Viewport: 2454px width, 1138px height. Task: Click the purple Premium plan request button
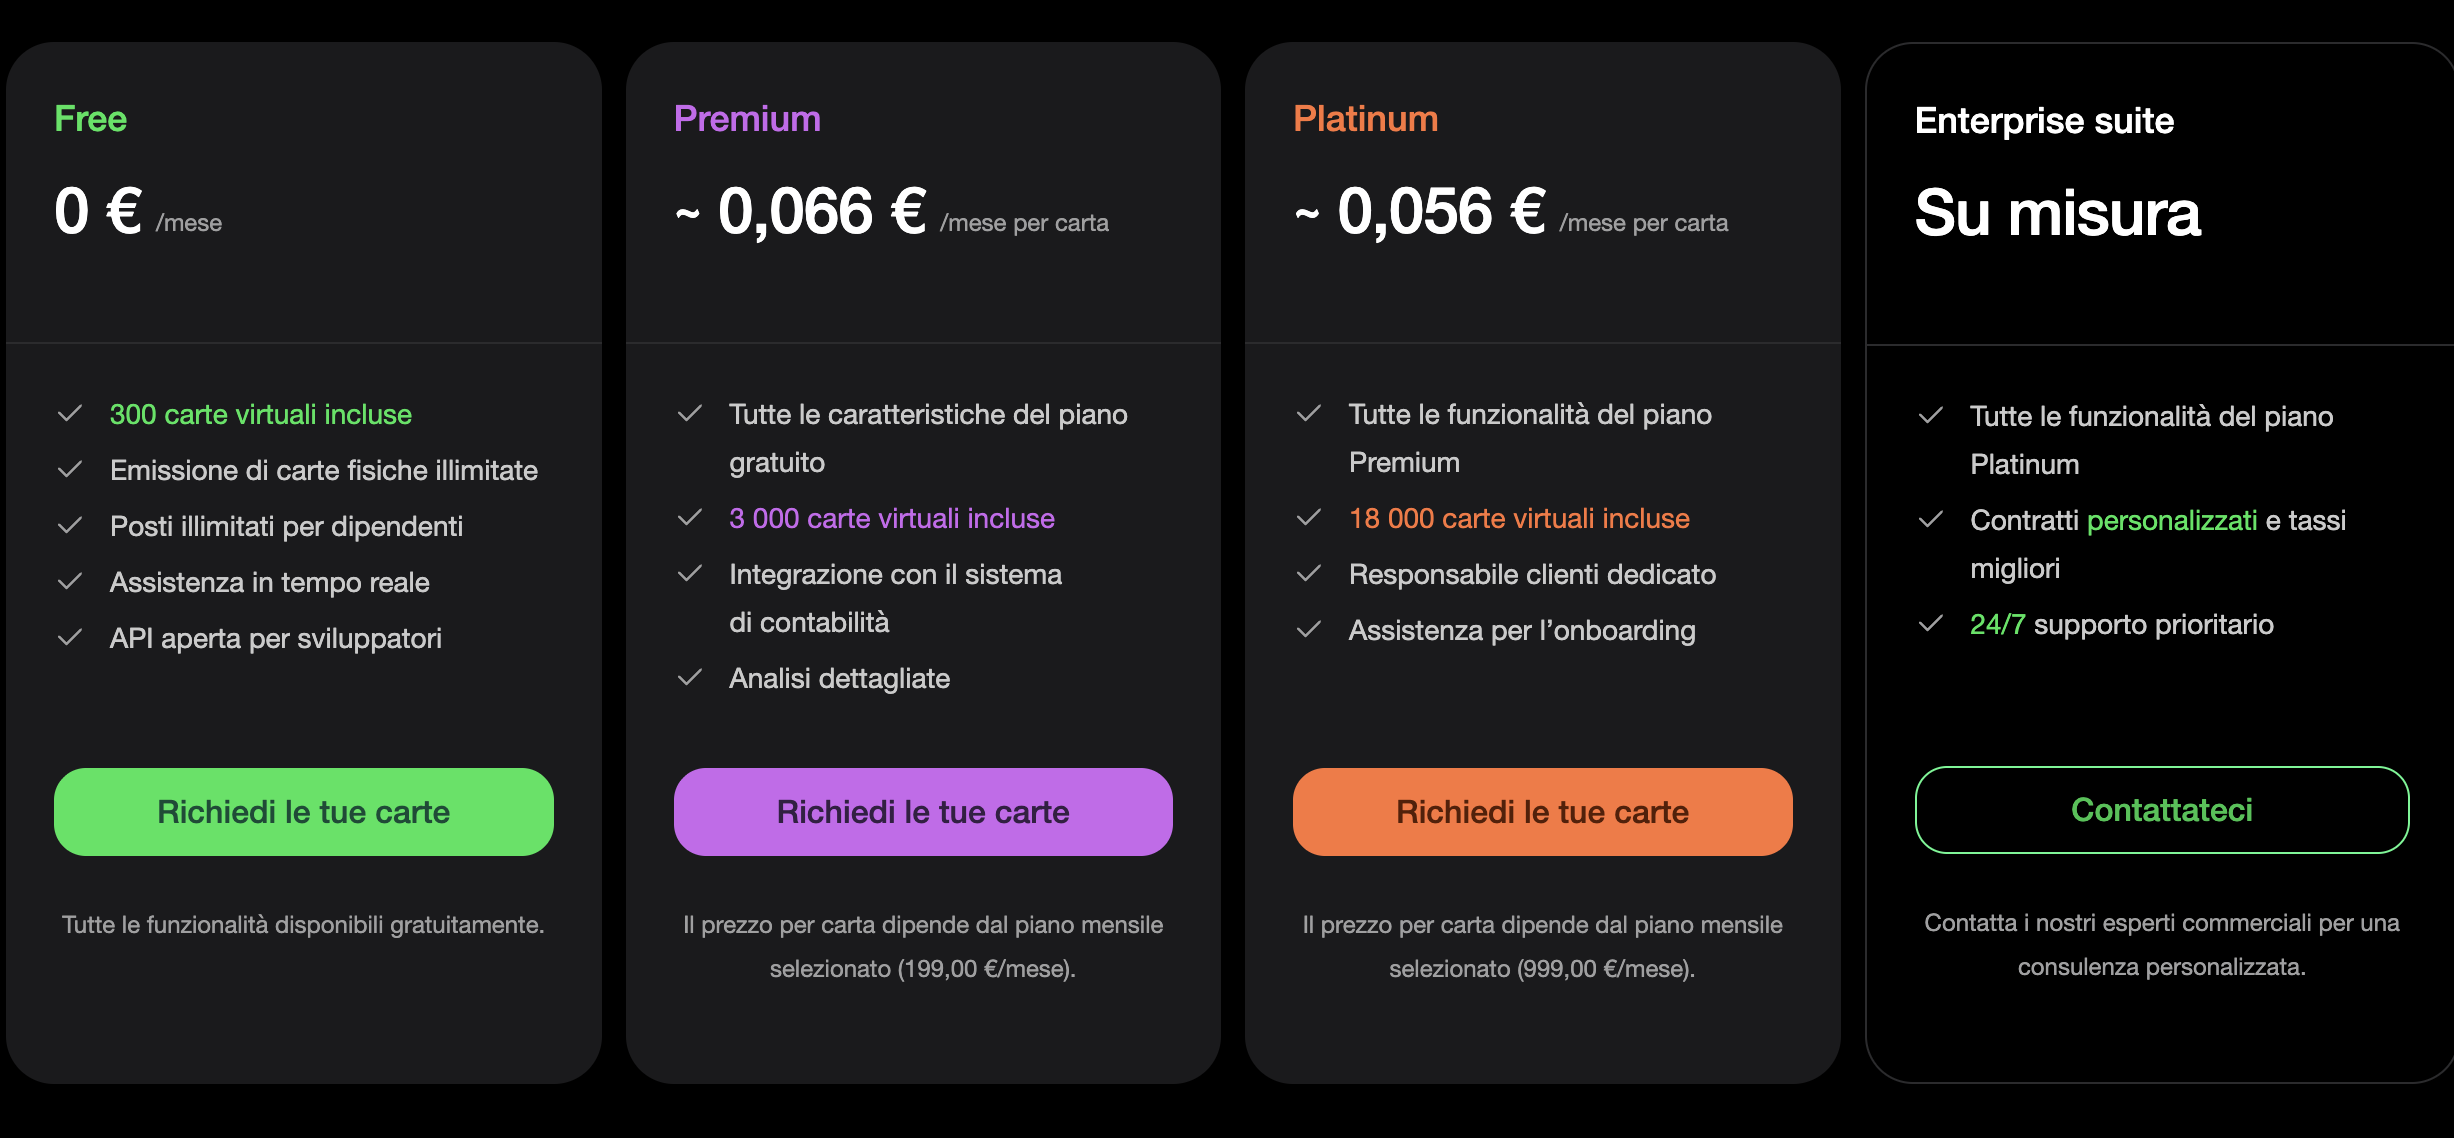tap(922, 812)
